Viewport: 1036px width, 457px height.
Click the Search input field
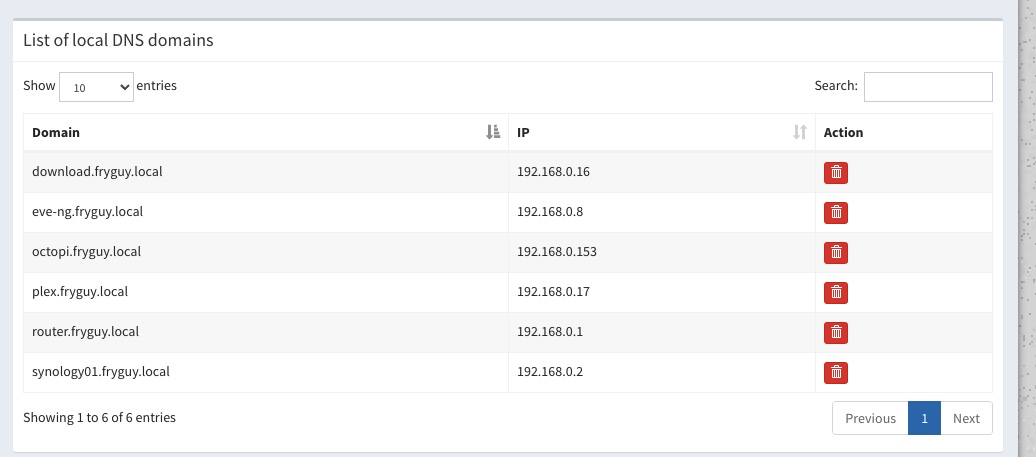(928, 87)
